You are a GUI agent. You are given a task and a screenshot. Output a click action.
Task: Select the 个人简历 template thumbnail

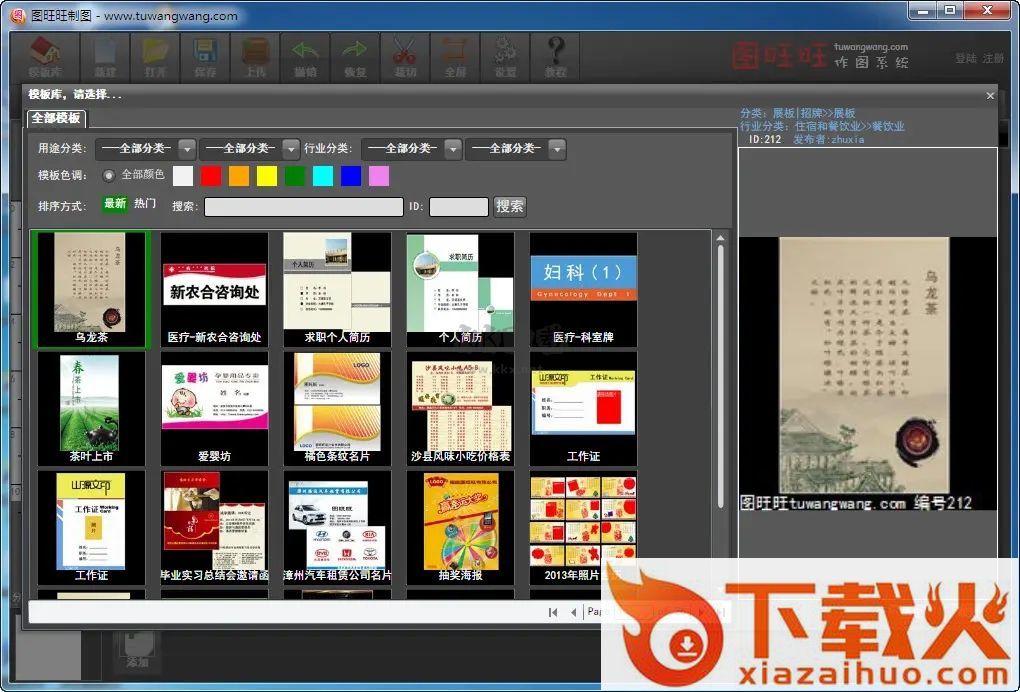click(460, 289)
